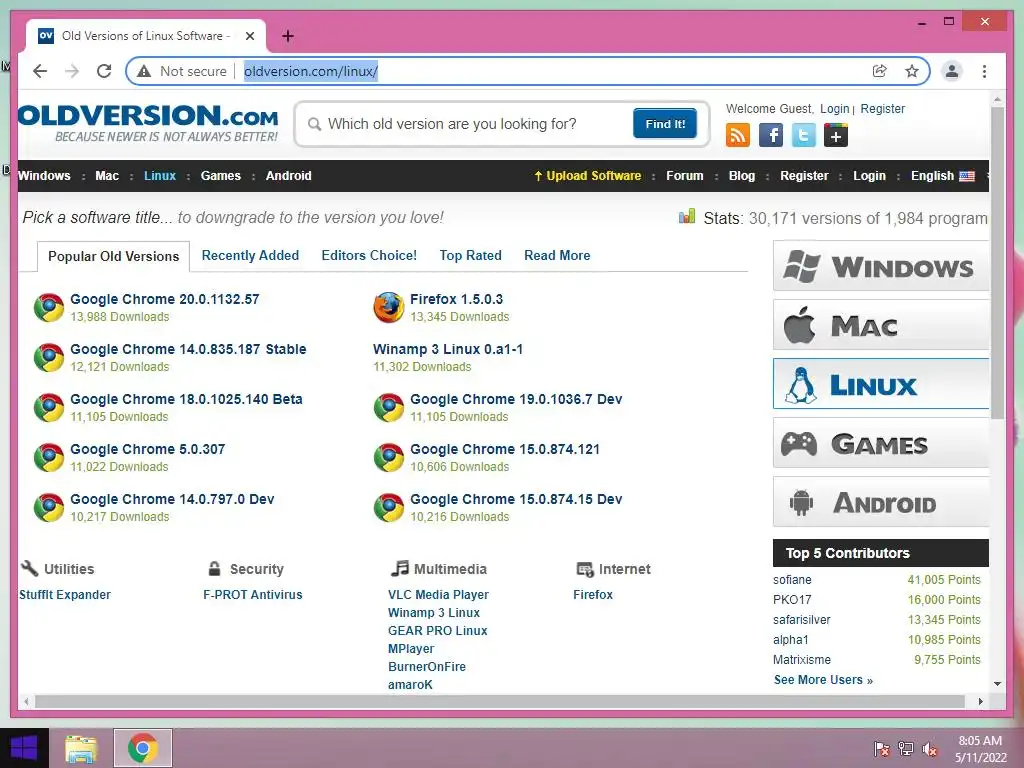The height and width of the screenshot is (768, 1024).
Task: Open the English language selector
Action: [942, 176]
